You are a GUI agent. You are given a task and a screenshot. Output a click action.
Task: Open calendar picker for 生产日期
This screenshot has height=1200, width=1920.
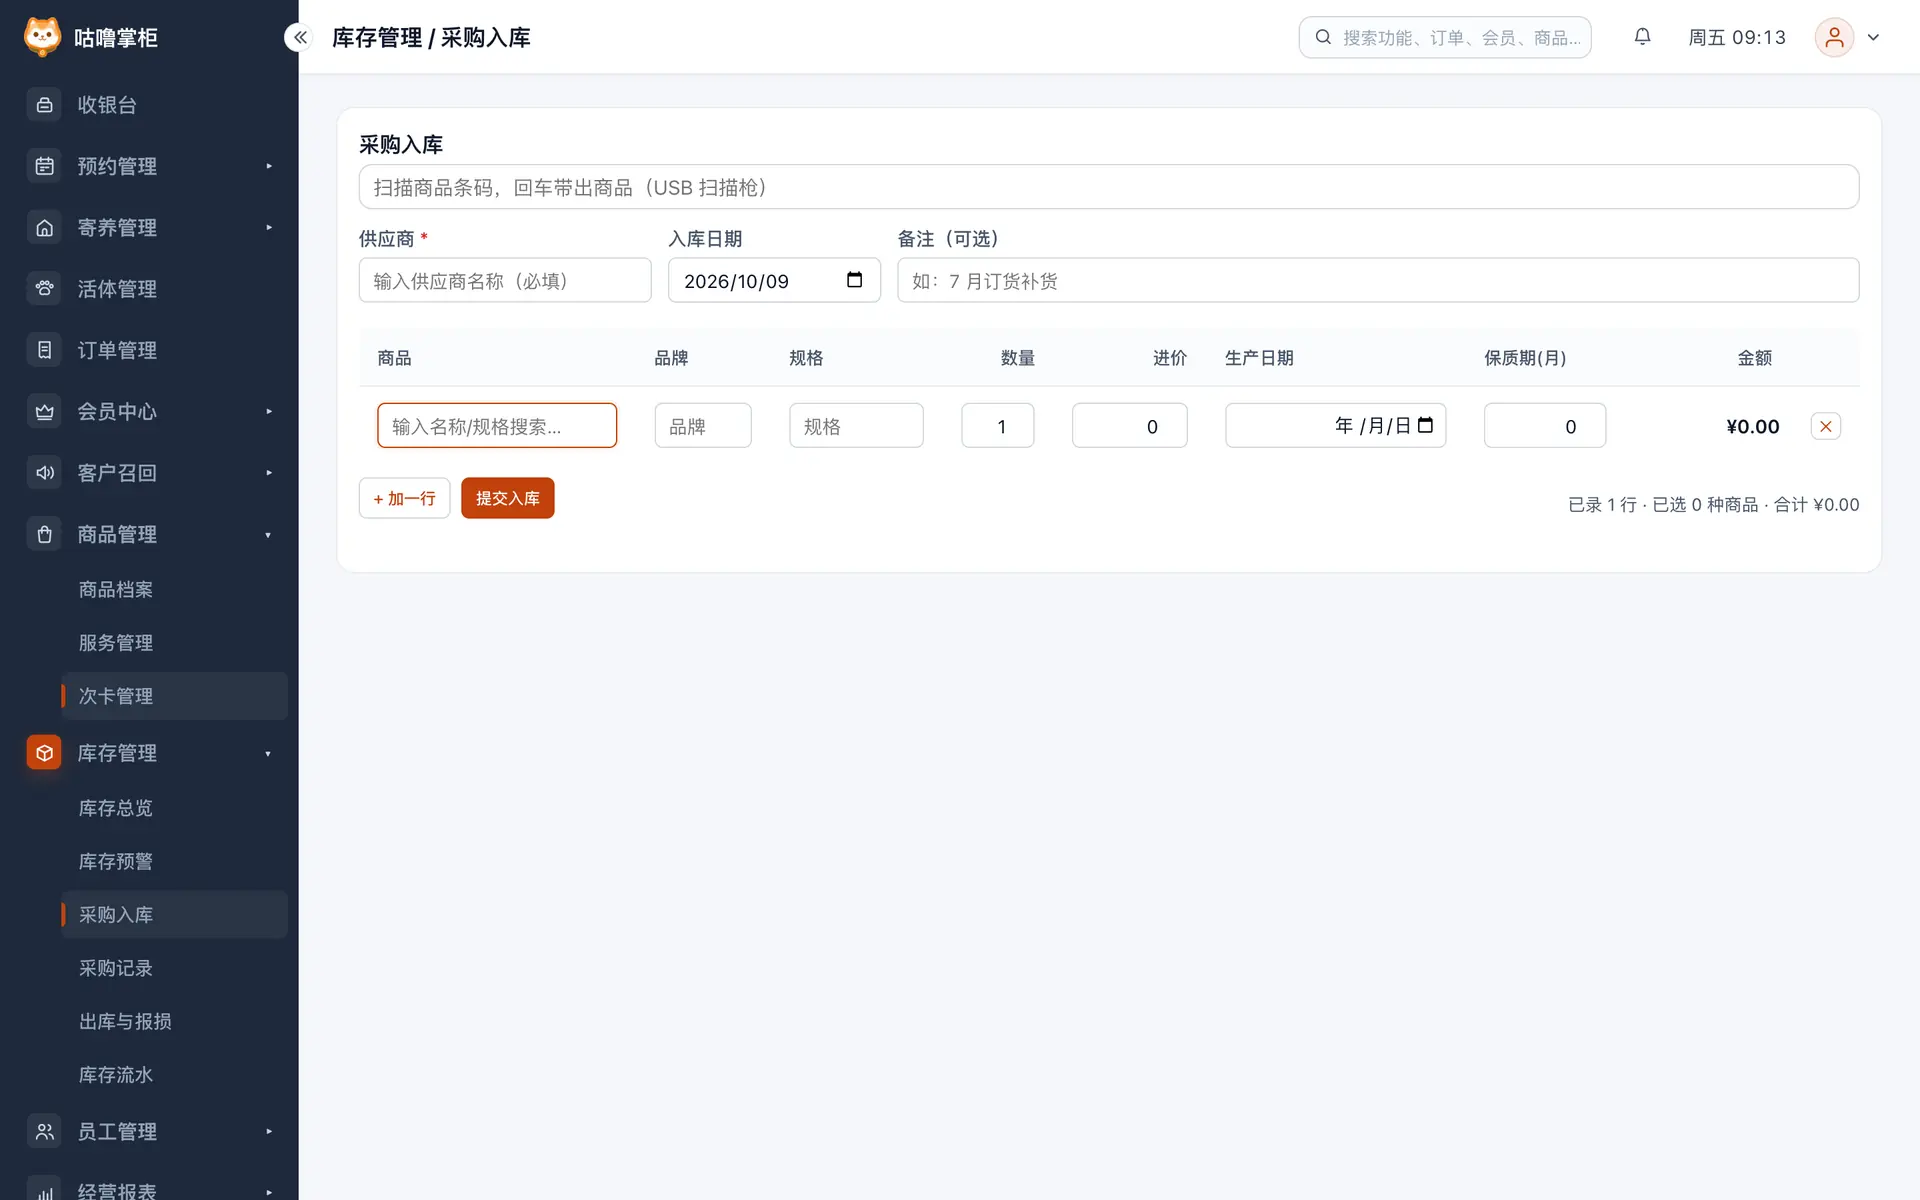point(1425,425)
